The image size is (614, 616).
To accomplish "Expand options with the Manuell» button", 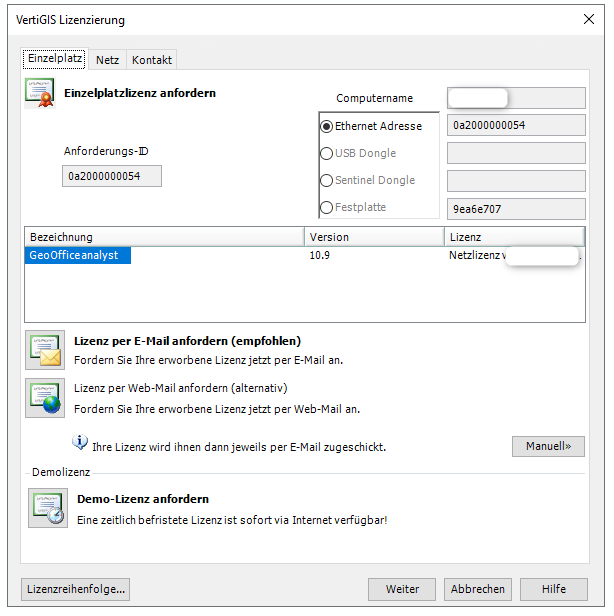I will pyautogui.click(x=548, y=446).
